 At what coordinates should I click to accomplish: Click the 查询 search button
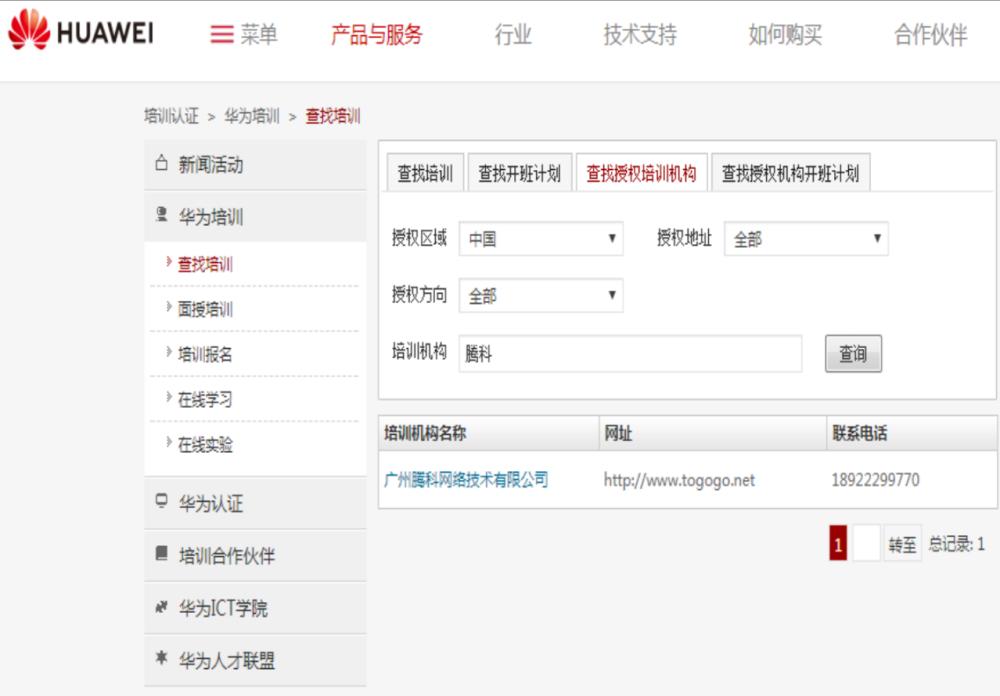pyautogui.click(x=853, y=353)
